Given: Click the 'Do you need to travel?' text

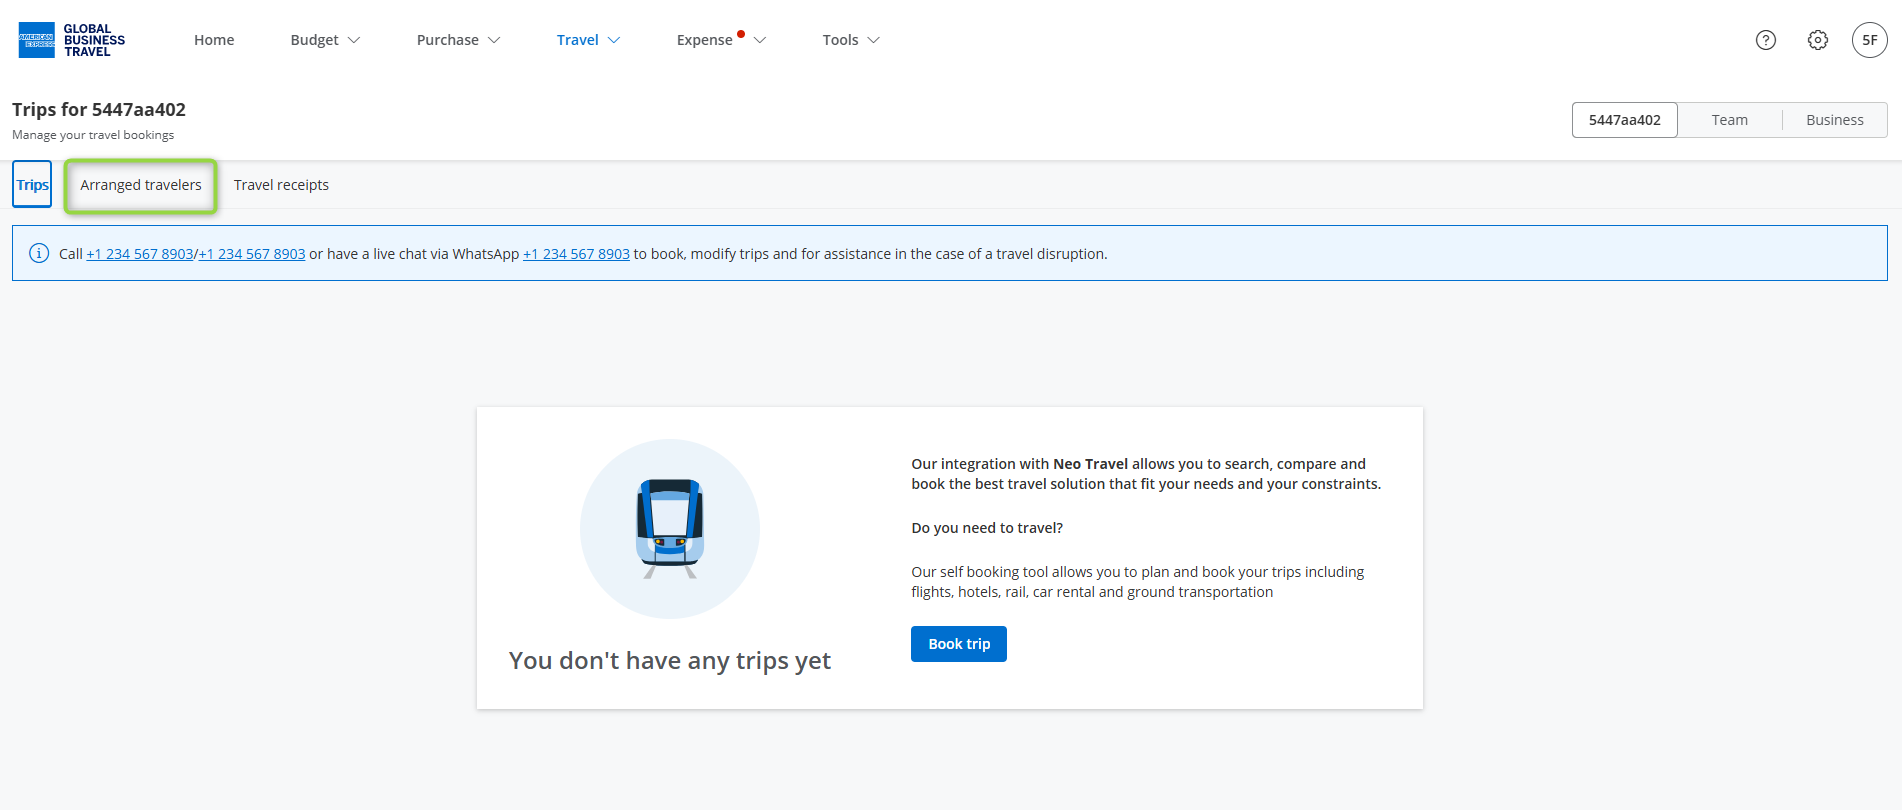Looking at the screenshot, I should (x=987, y=528).
